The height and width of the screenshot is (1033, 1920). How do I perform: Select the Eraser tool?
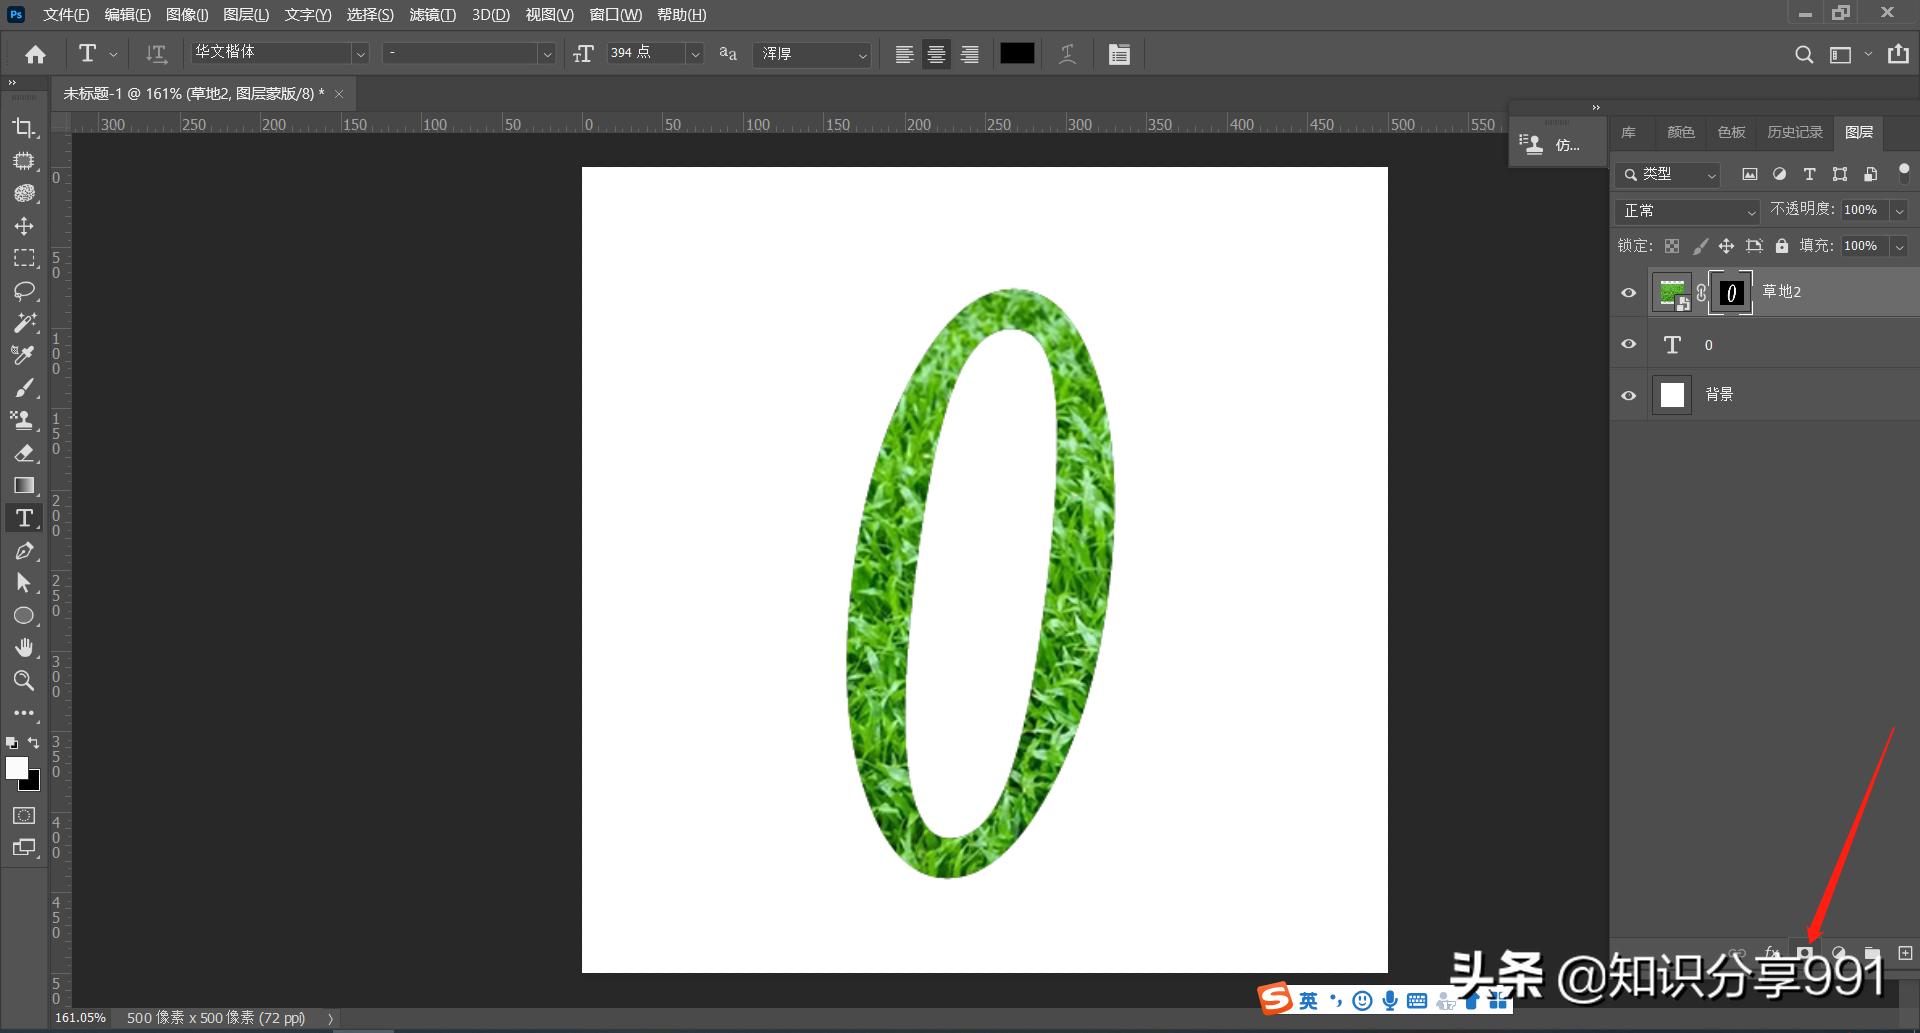(x=24, y=453)
